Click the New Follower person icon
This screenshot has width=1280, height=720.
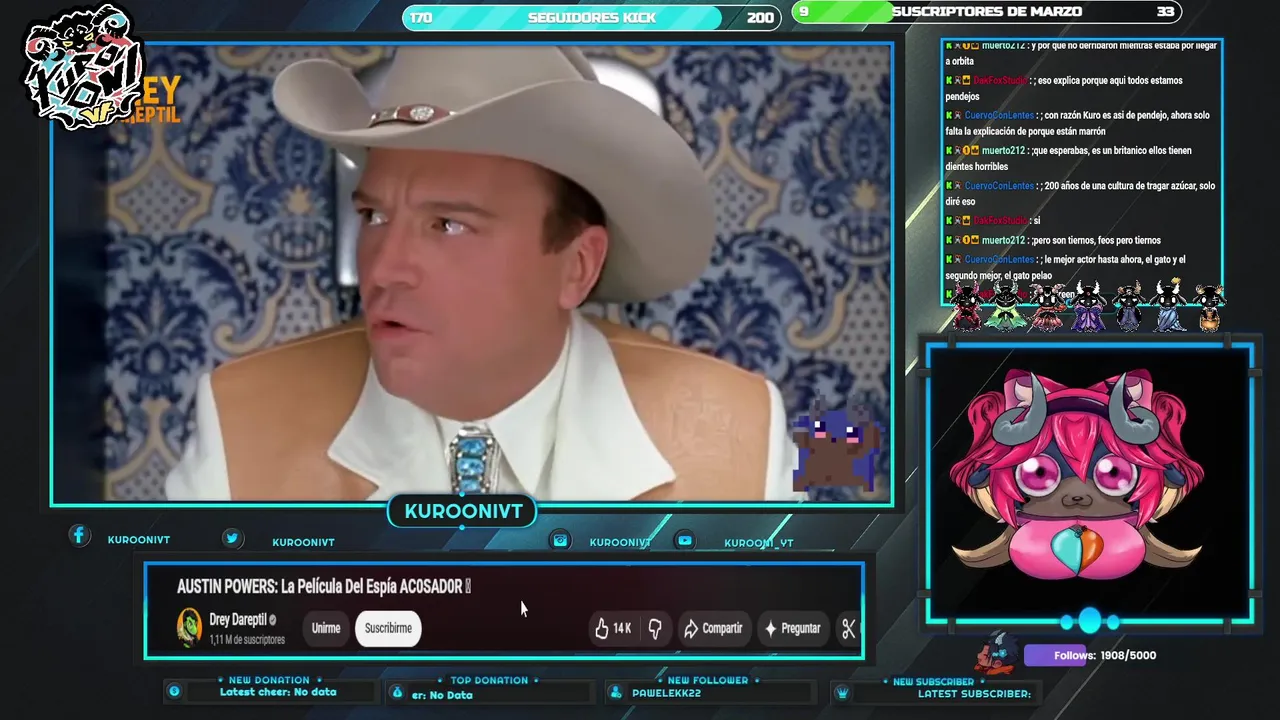point(616,692)
